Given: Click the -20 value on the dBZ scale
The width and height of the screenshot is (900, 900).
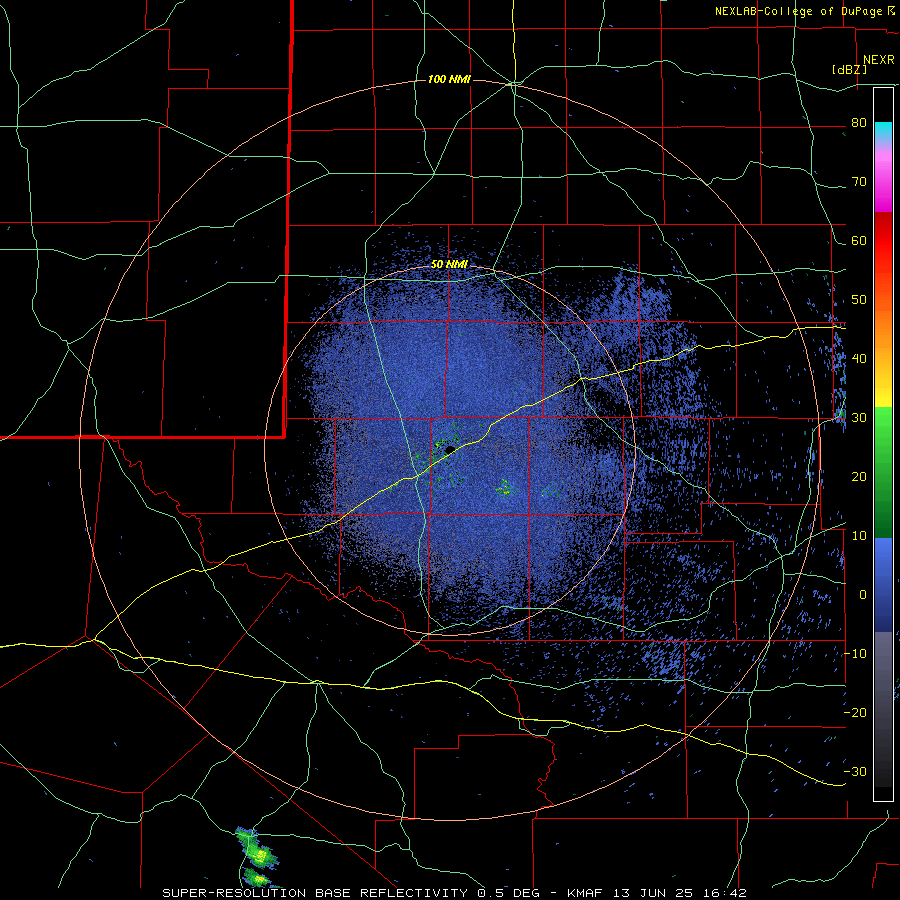Looking at the screenshot, I should point(855,712).
